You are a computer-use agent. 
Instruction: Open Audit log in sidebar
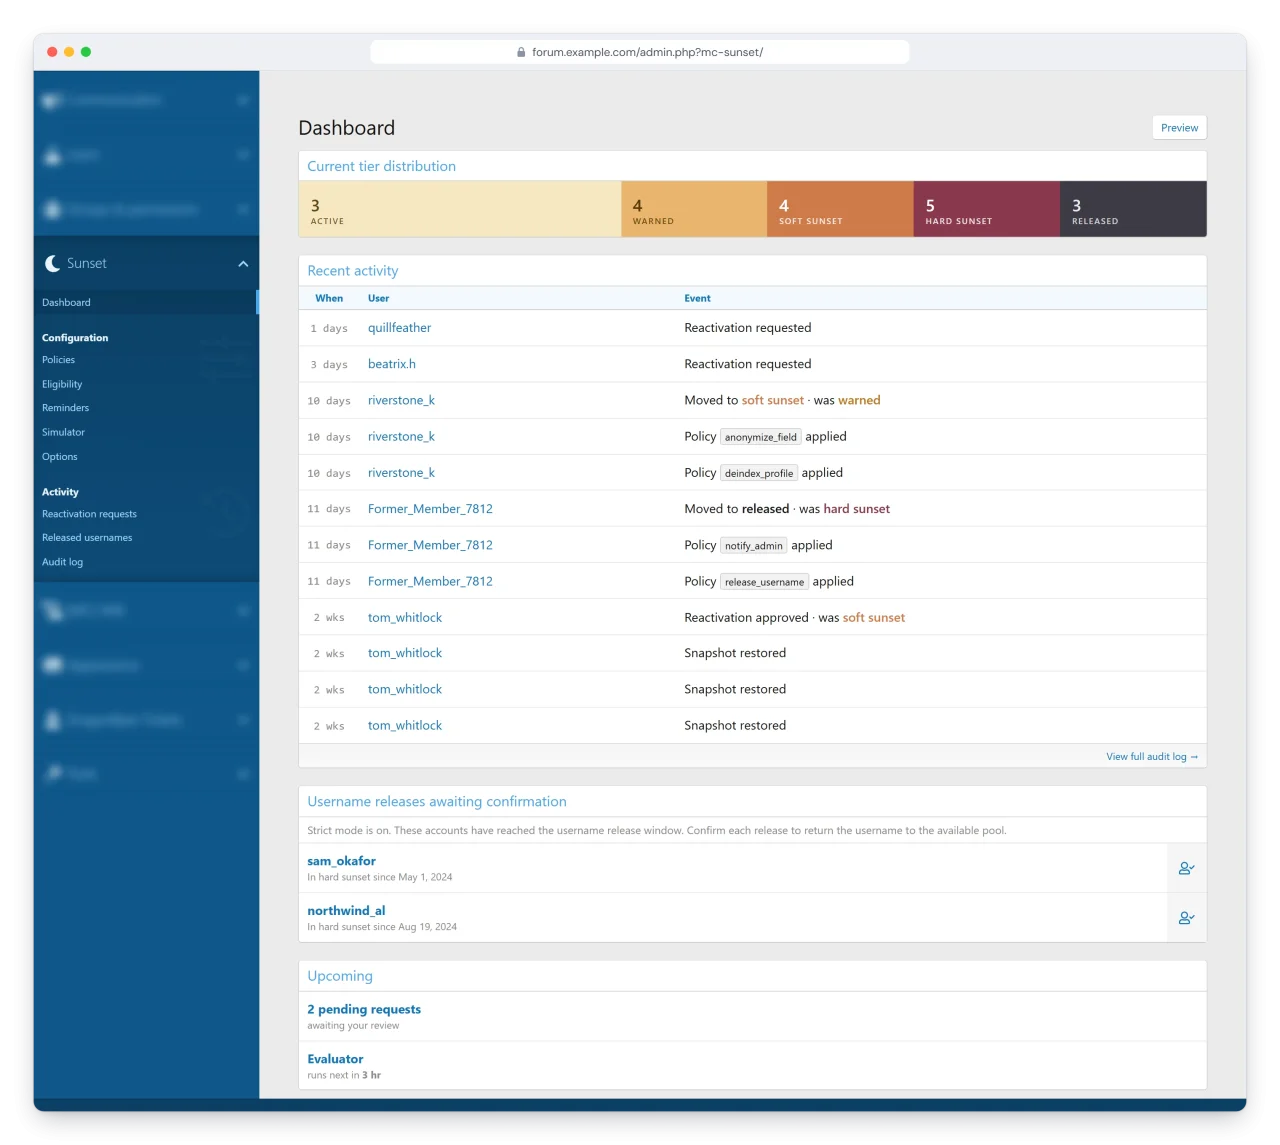tap(62, 562)
